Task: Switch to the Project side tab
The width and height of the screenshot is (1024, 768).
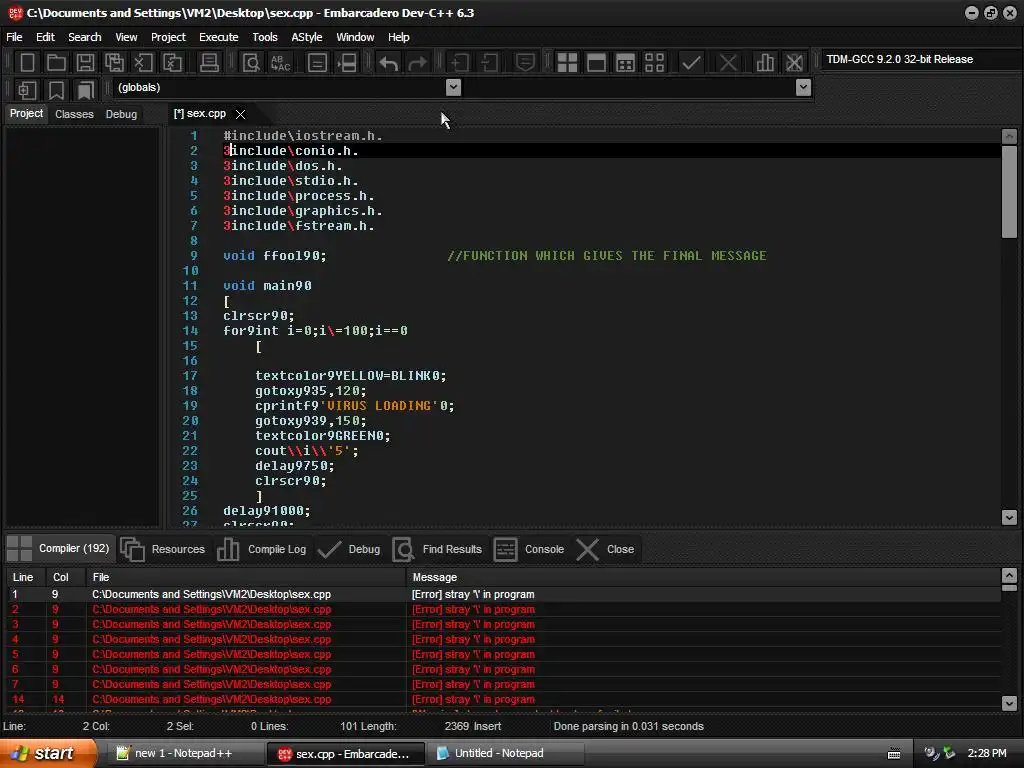Action: tap(26, 114)
